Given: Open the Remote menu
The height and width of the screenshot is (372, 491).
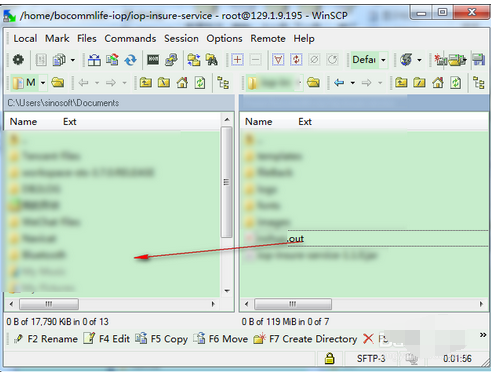Looking at the screenshot, I should tap(268, 39).
